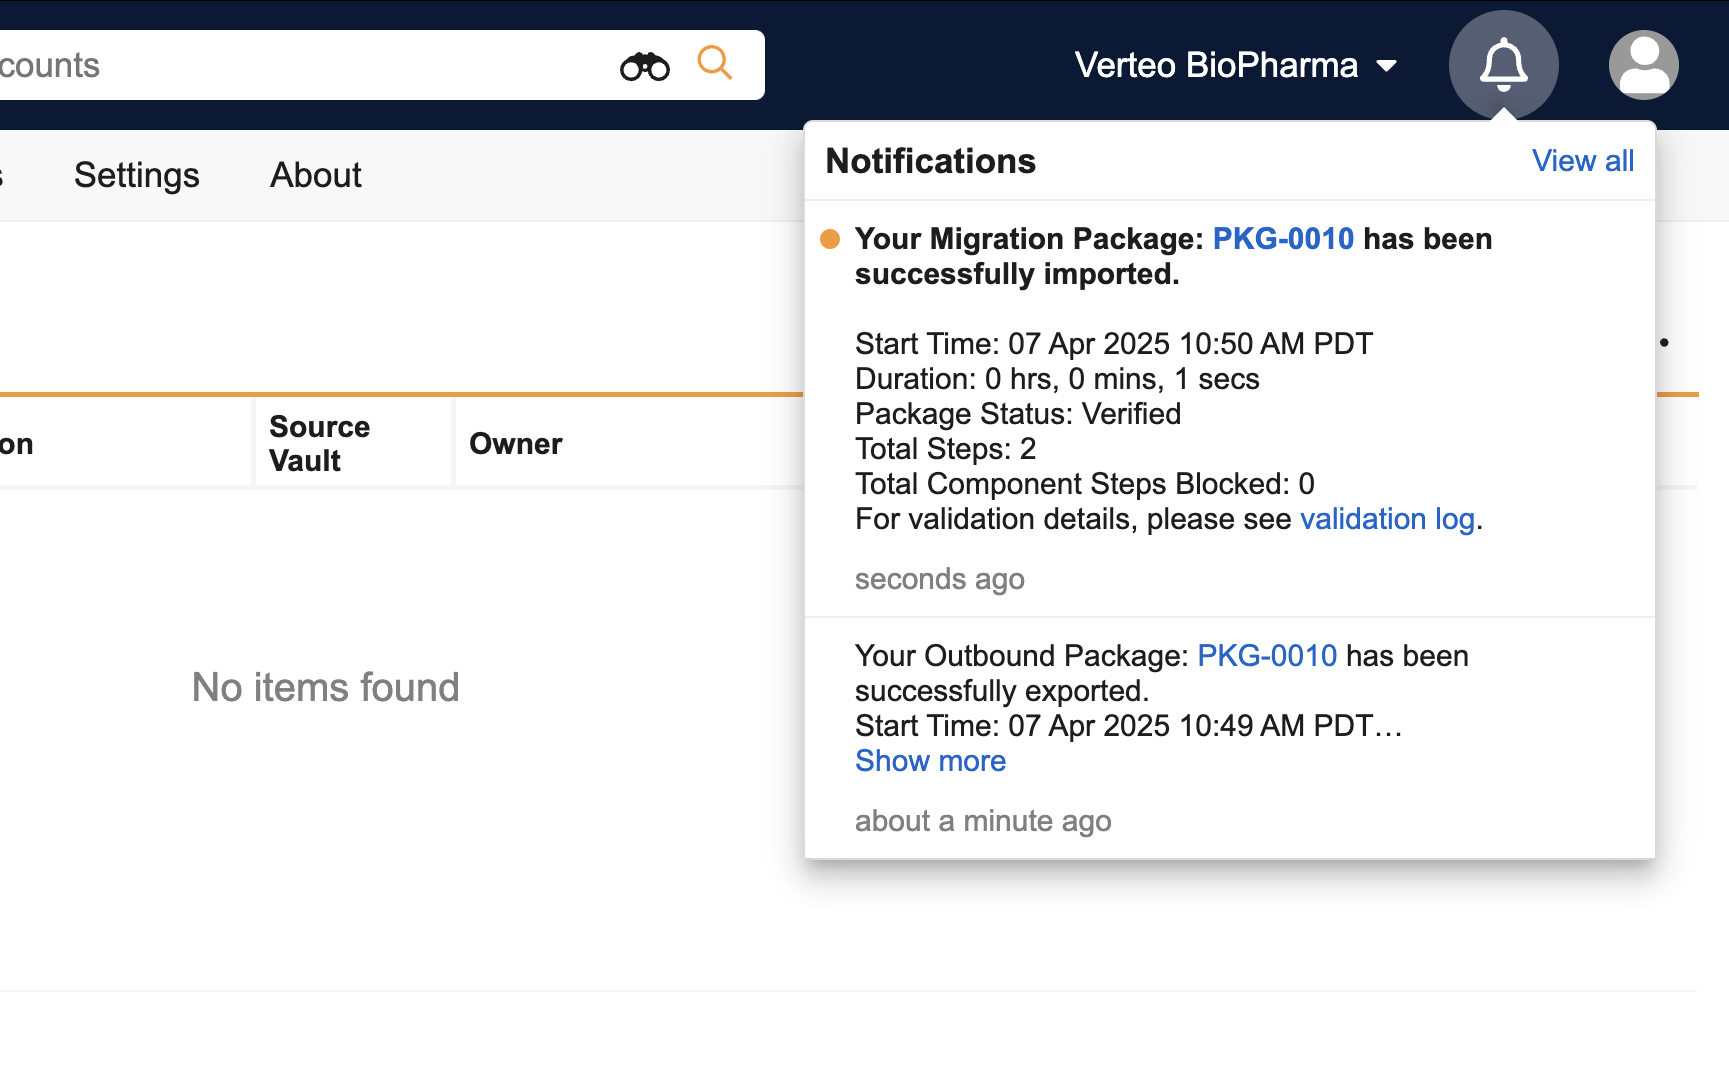1729x1080 pixels.
Task: Click the "seconds ago" notification timestamp
Action: (939, 579)
